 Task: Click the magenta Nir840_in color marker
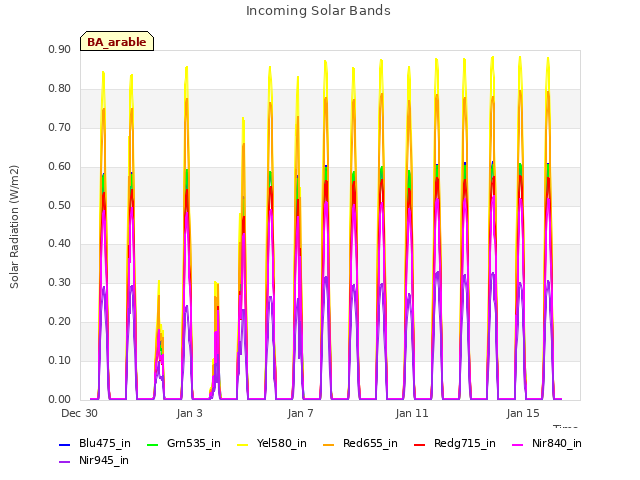click(x=518, y=444)
